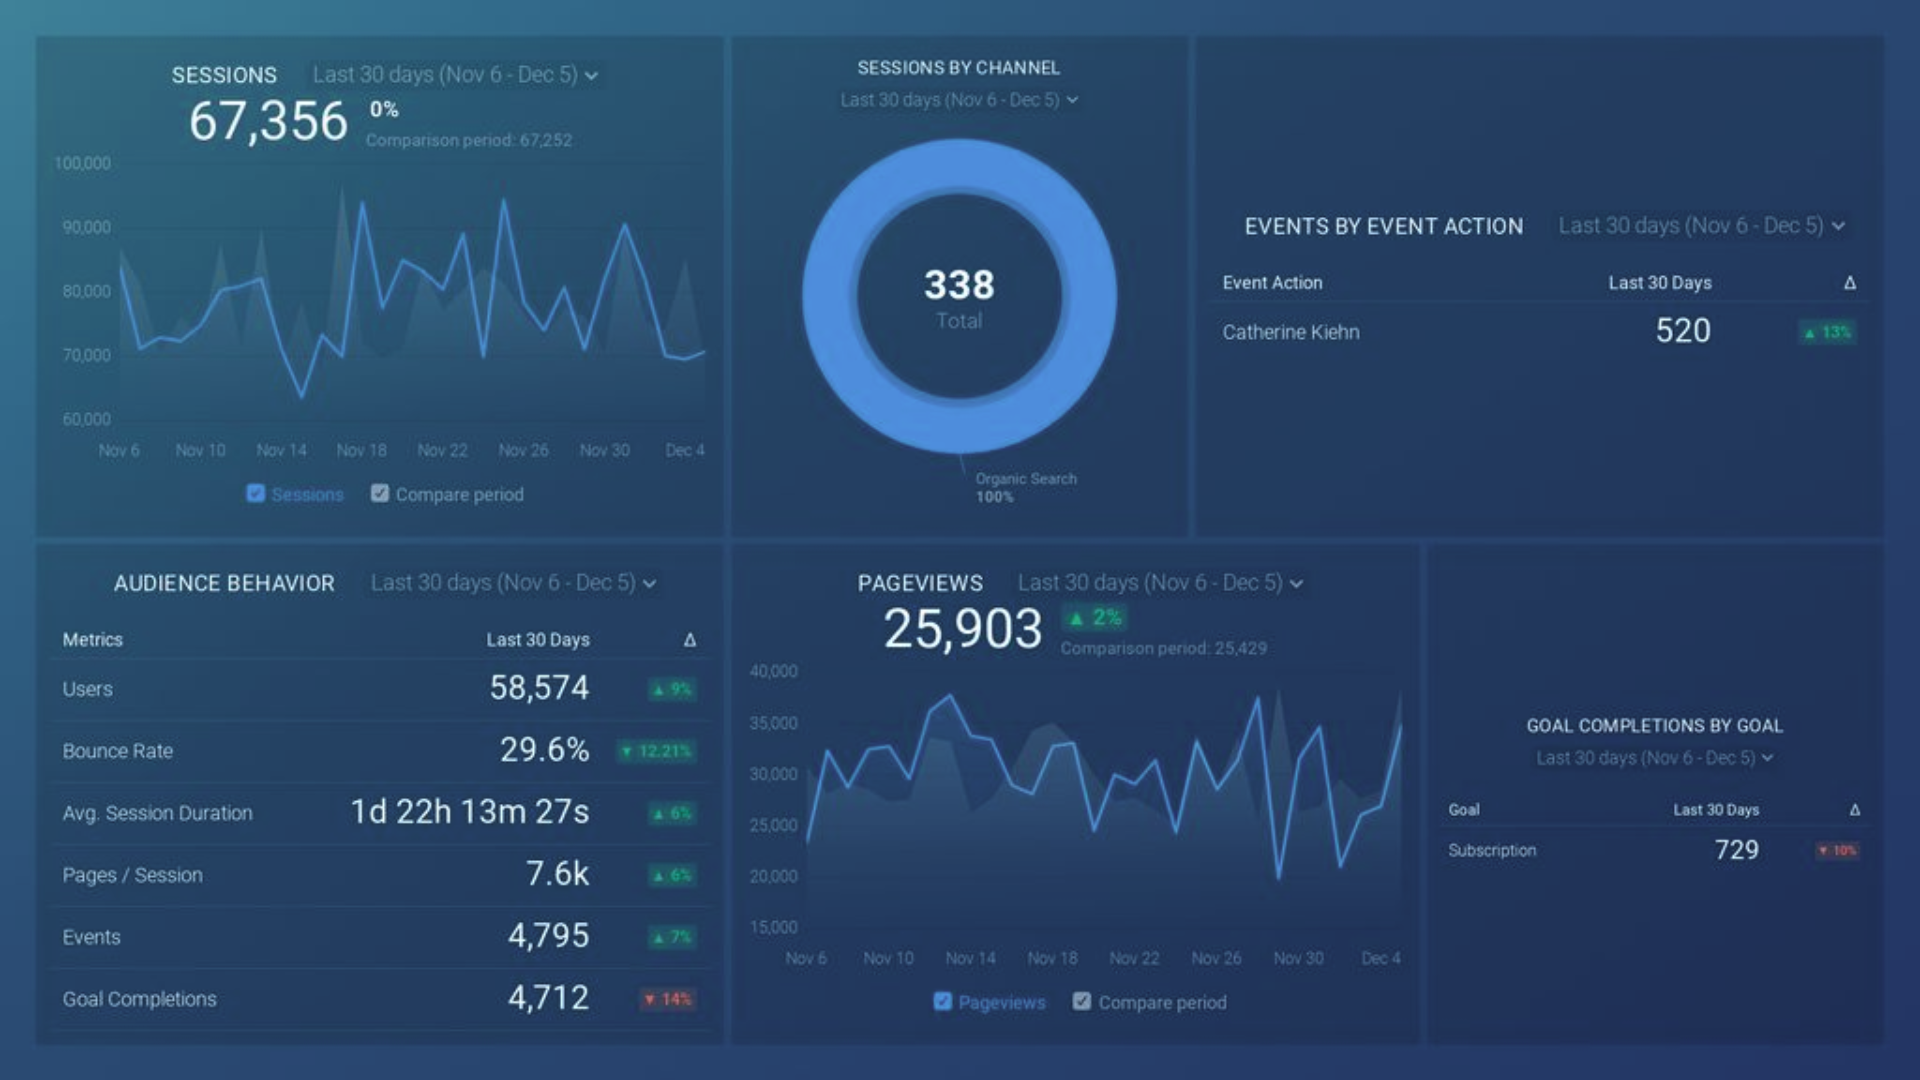1920x1080 pixels.
Task: Toggle Compare period checkbox in Pageviews chart
Action: coord(1082,1002)
